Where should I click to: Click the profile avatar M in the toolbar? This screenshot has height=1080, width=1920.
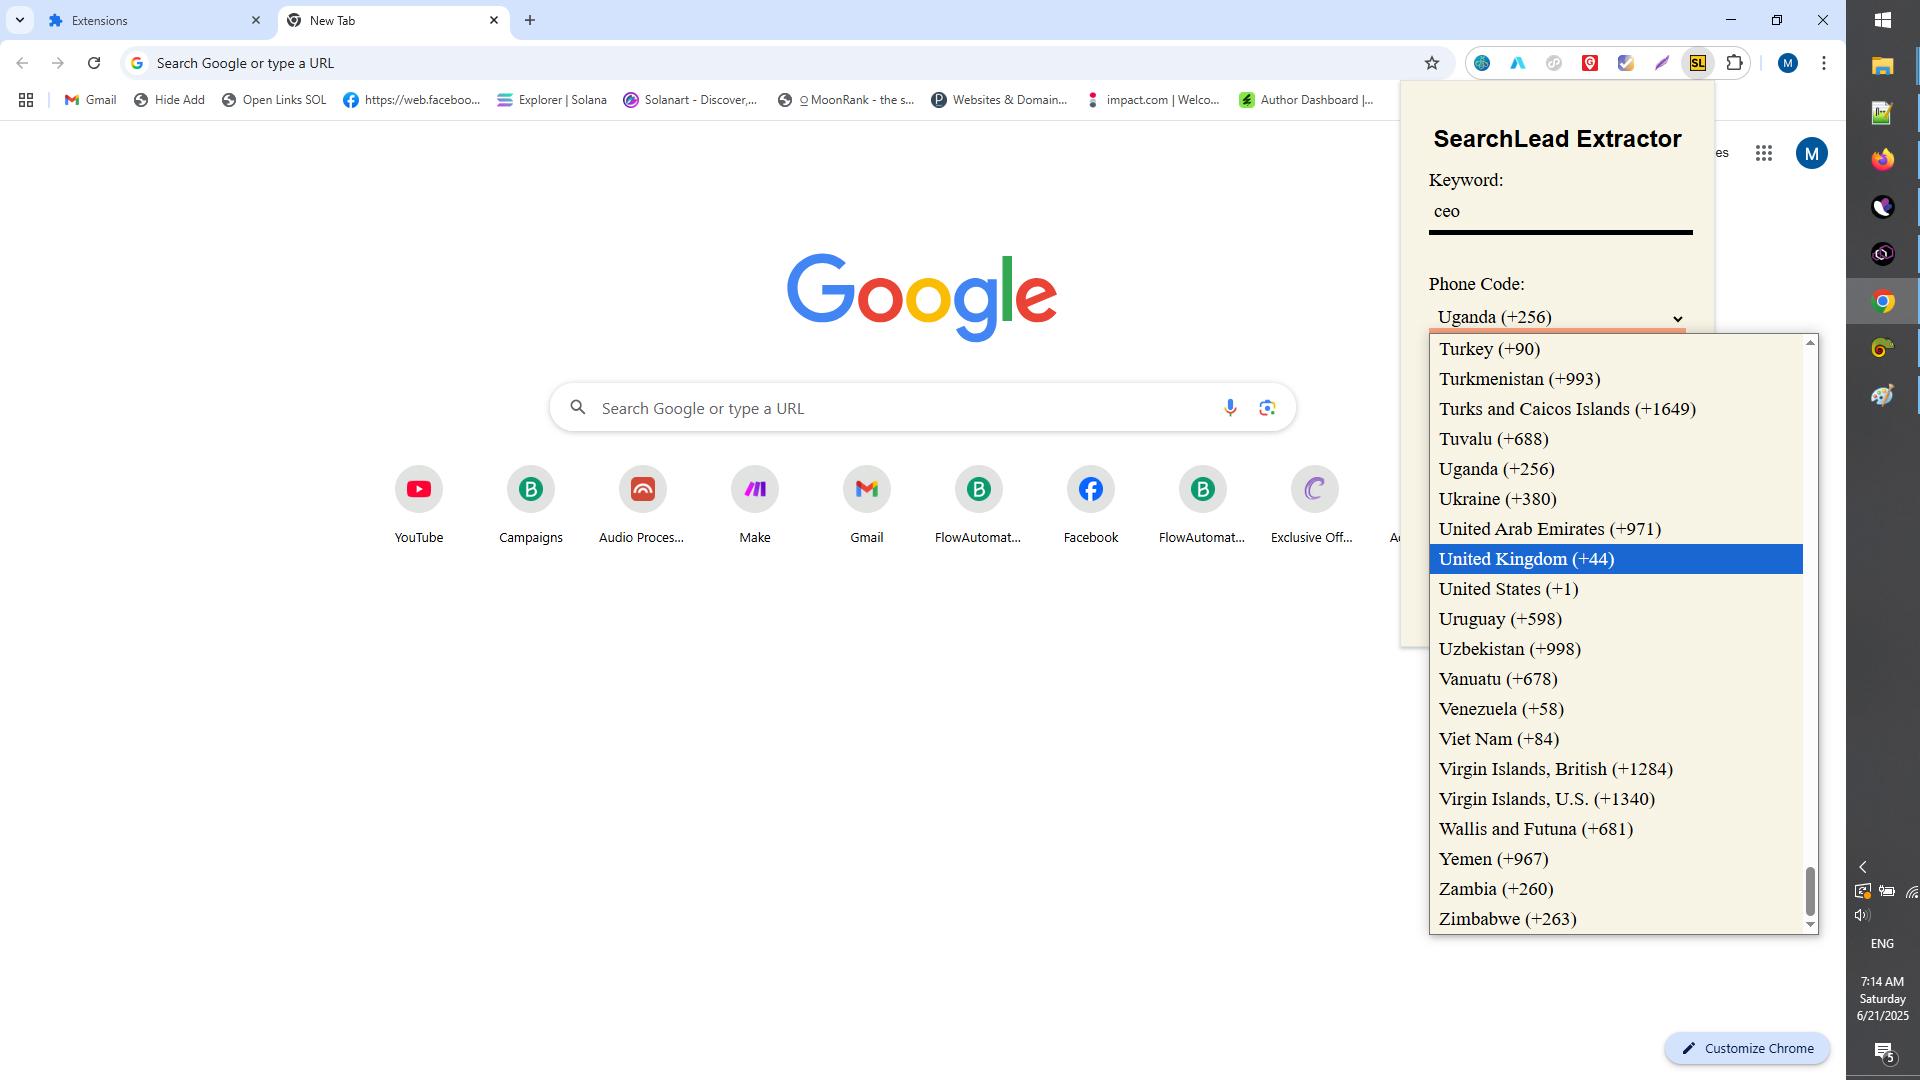pyautogui.click(x=1789, y=62)
